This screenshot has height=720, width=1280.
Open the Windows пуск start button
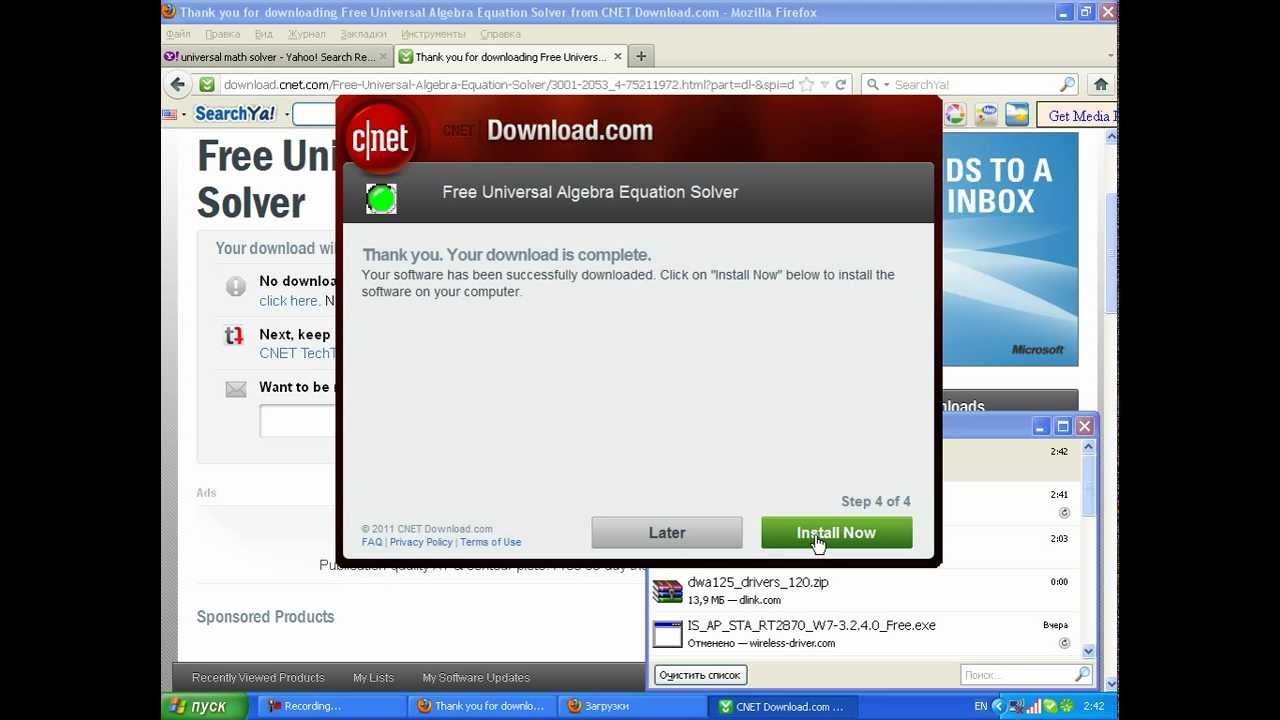pyautogui.click(x=204, y=706)
